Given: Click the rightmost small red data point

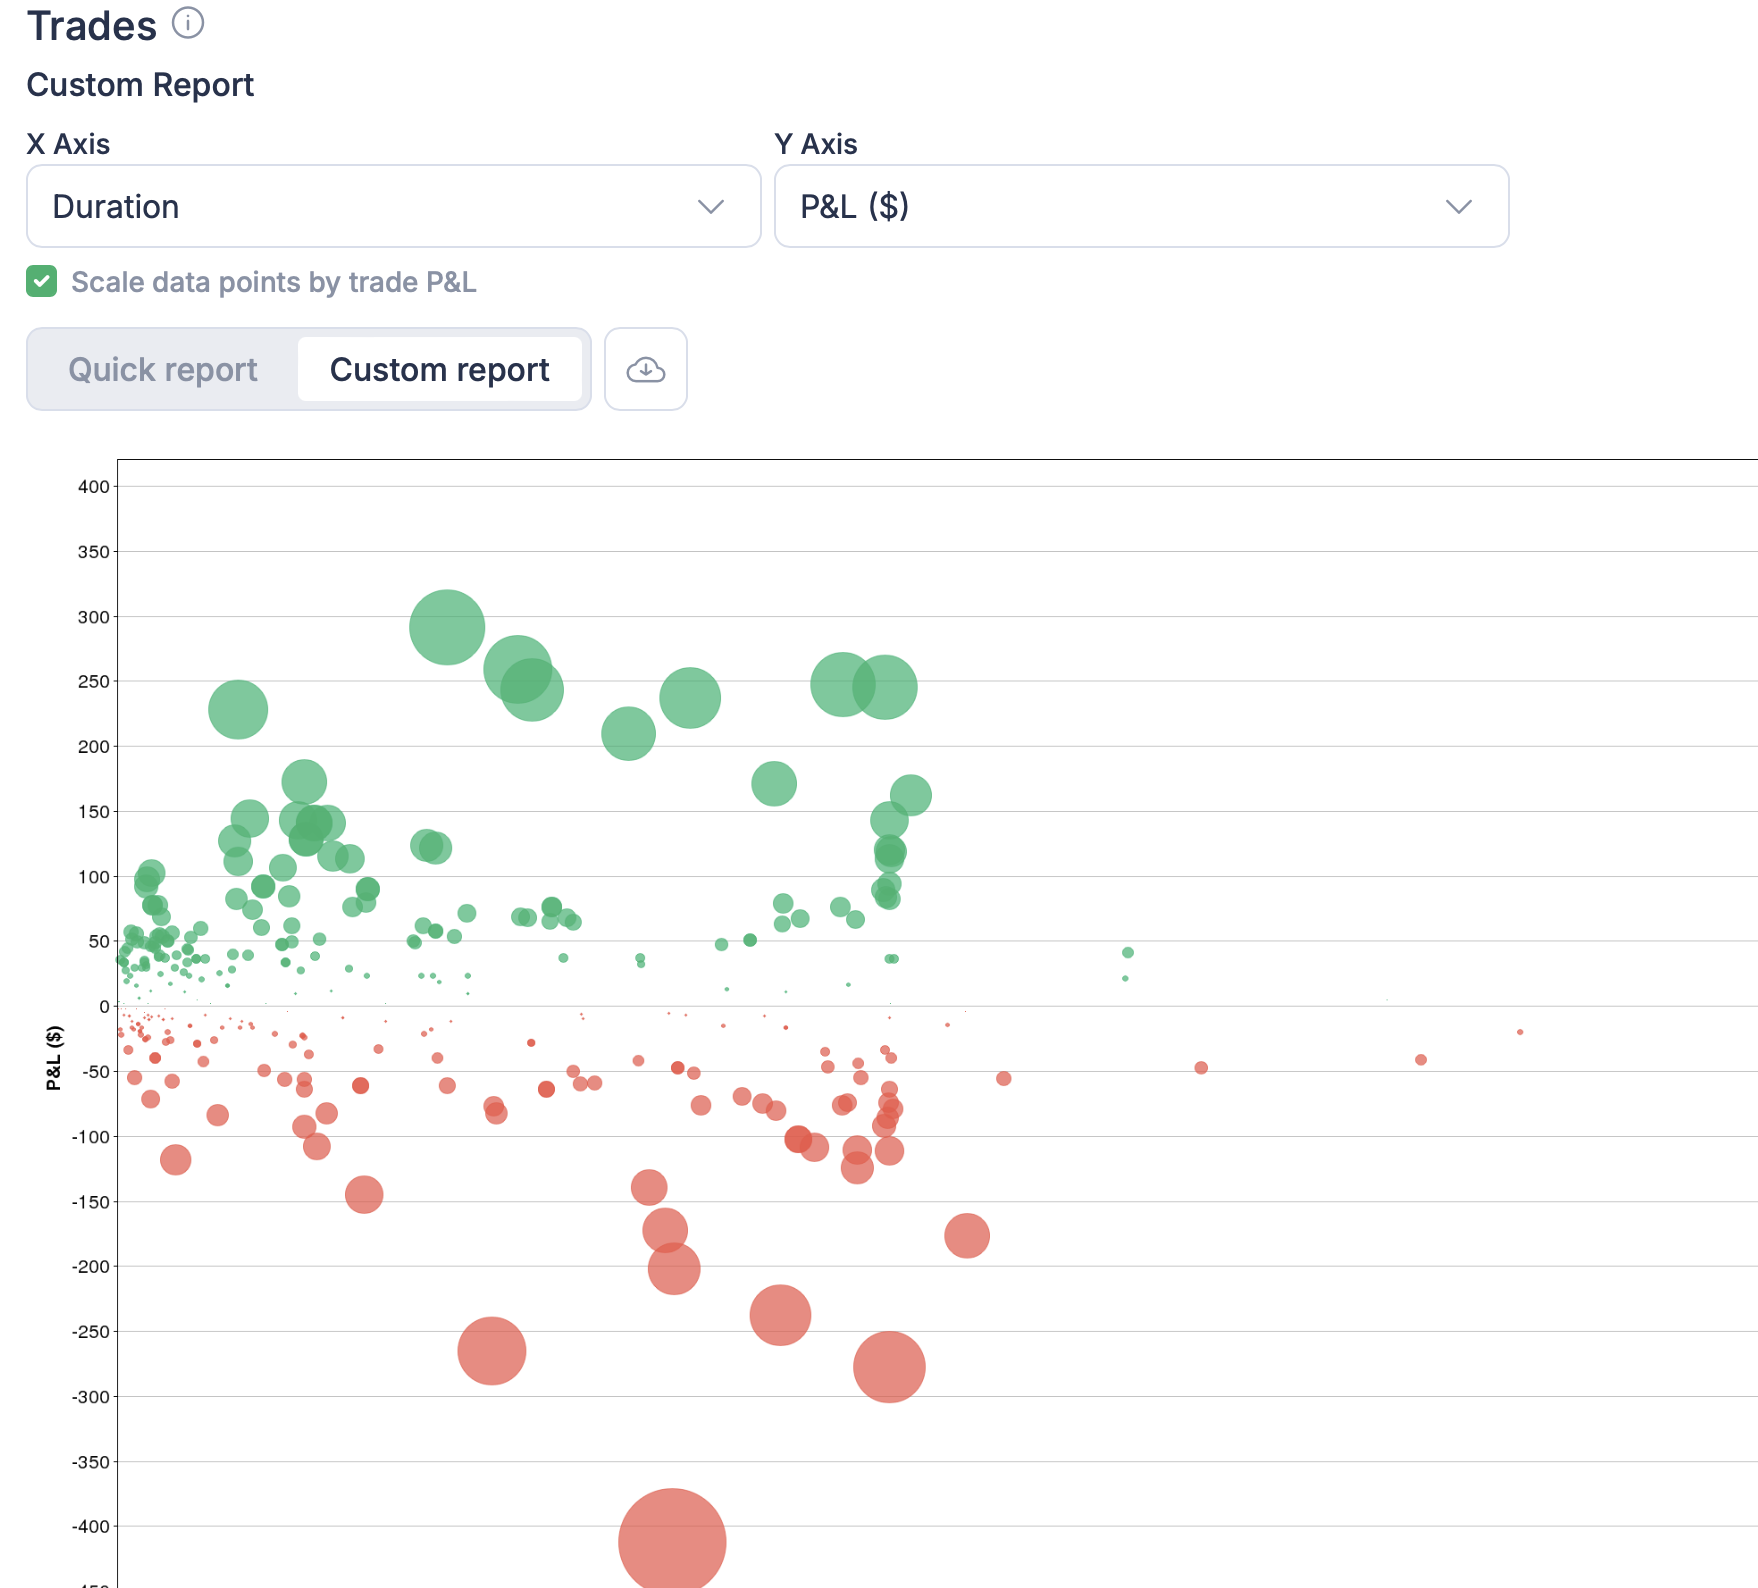Looking at the screenshot, I should tap(1520, 1032).
